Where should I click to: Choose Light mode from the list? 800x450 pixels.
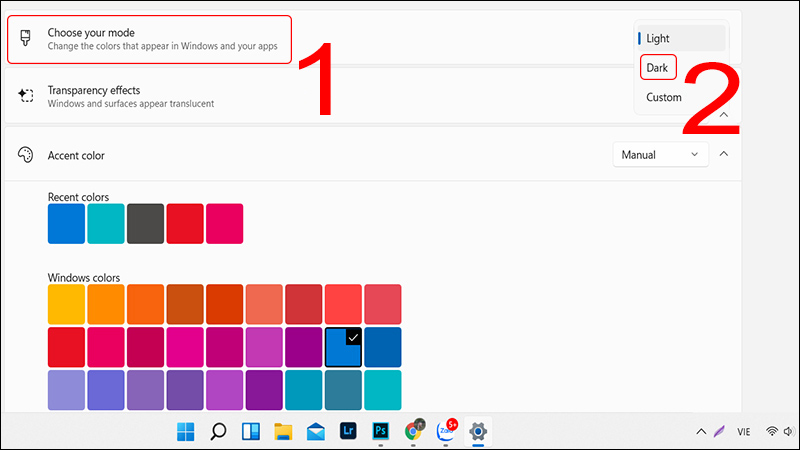(659, 38)
